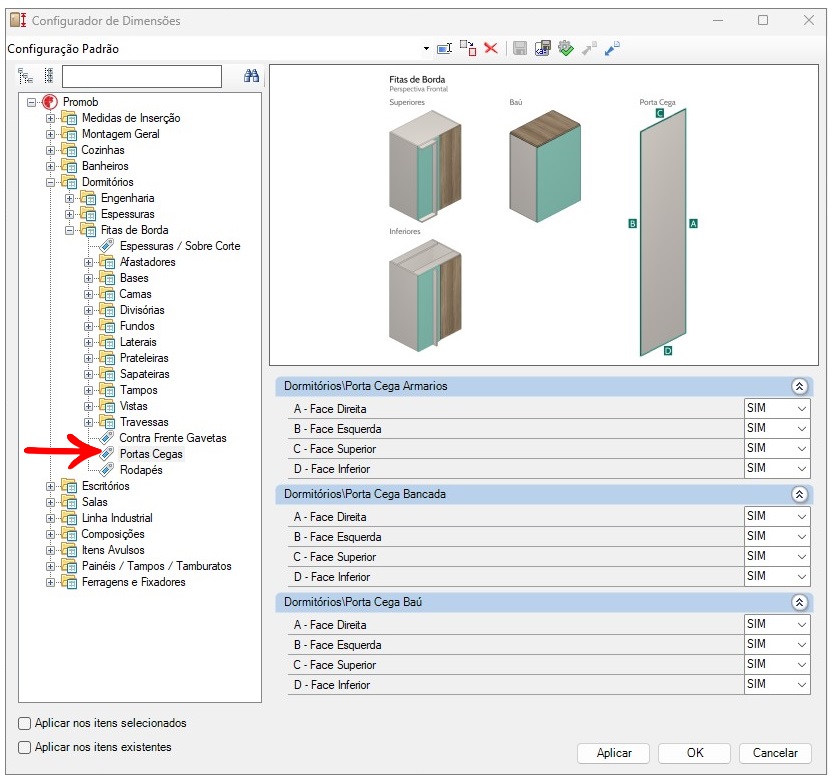Click the gear with green checkmark icon

pos(566,48)
